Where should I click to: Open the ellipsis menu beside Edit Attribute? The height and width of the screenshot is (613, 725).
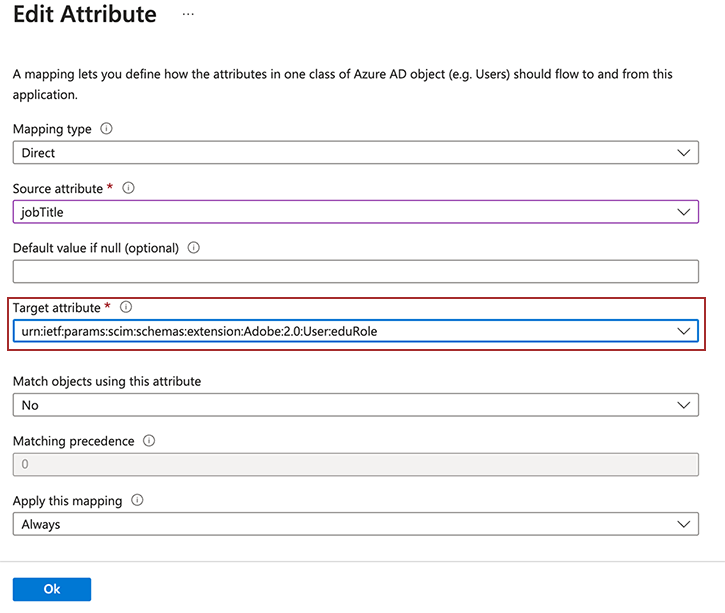[188, 15]
